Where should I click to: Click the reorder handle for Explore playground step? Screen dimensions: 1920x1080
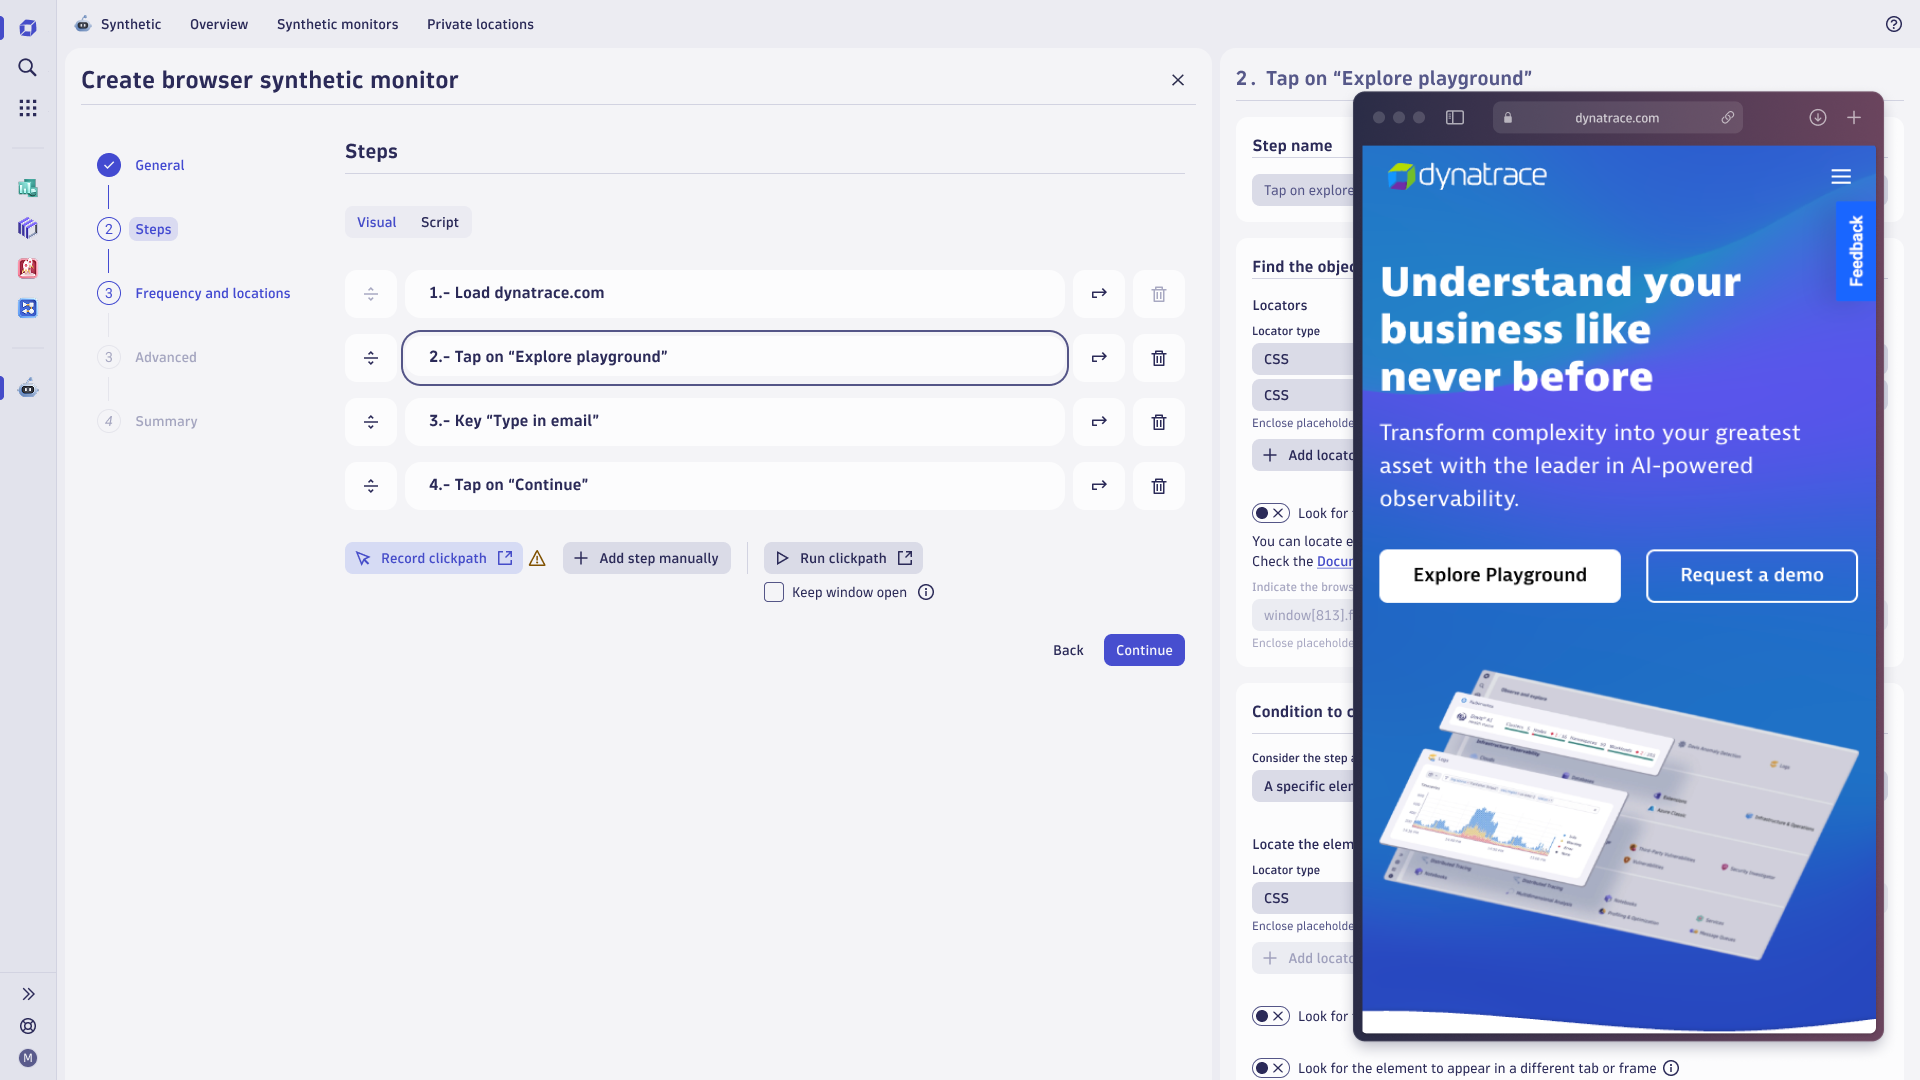pyautogui.click(x=371, y=358)
